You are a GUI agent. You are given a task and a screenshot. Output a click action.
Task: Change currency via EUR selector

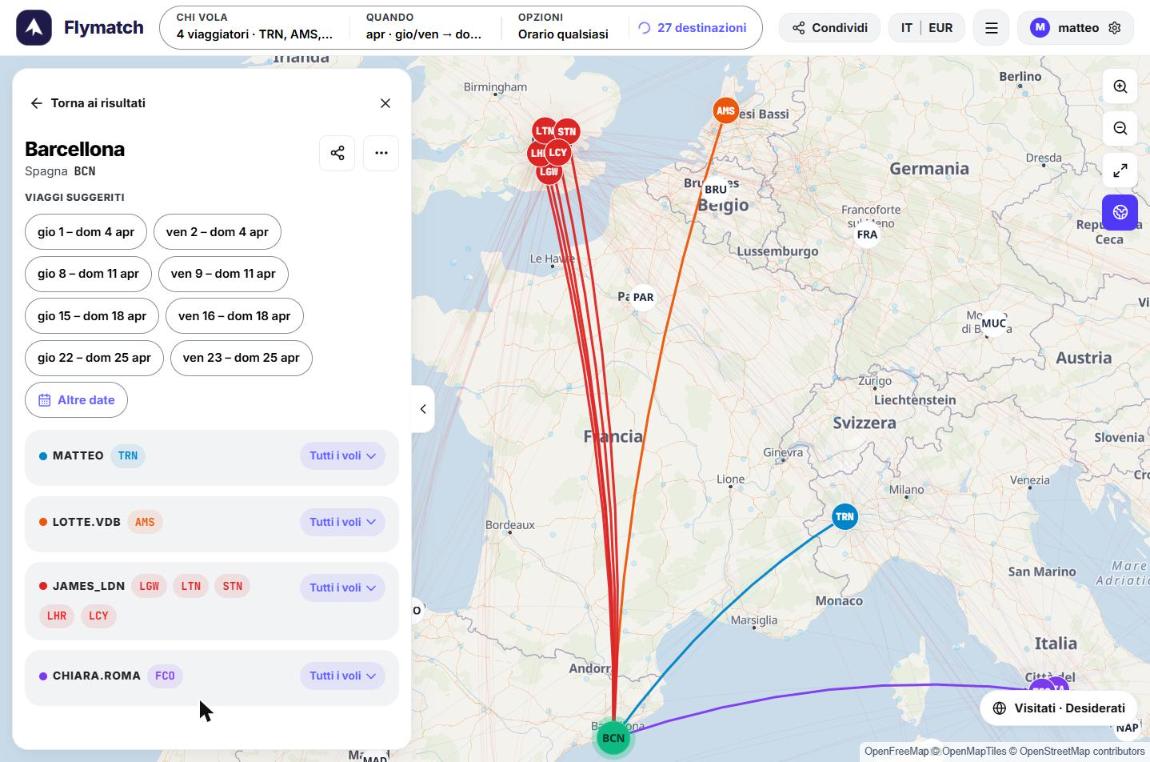pyautogui.click(x=940, y=28)
